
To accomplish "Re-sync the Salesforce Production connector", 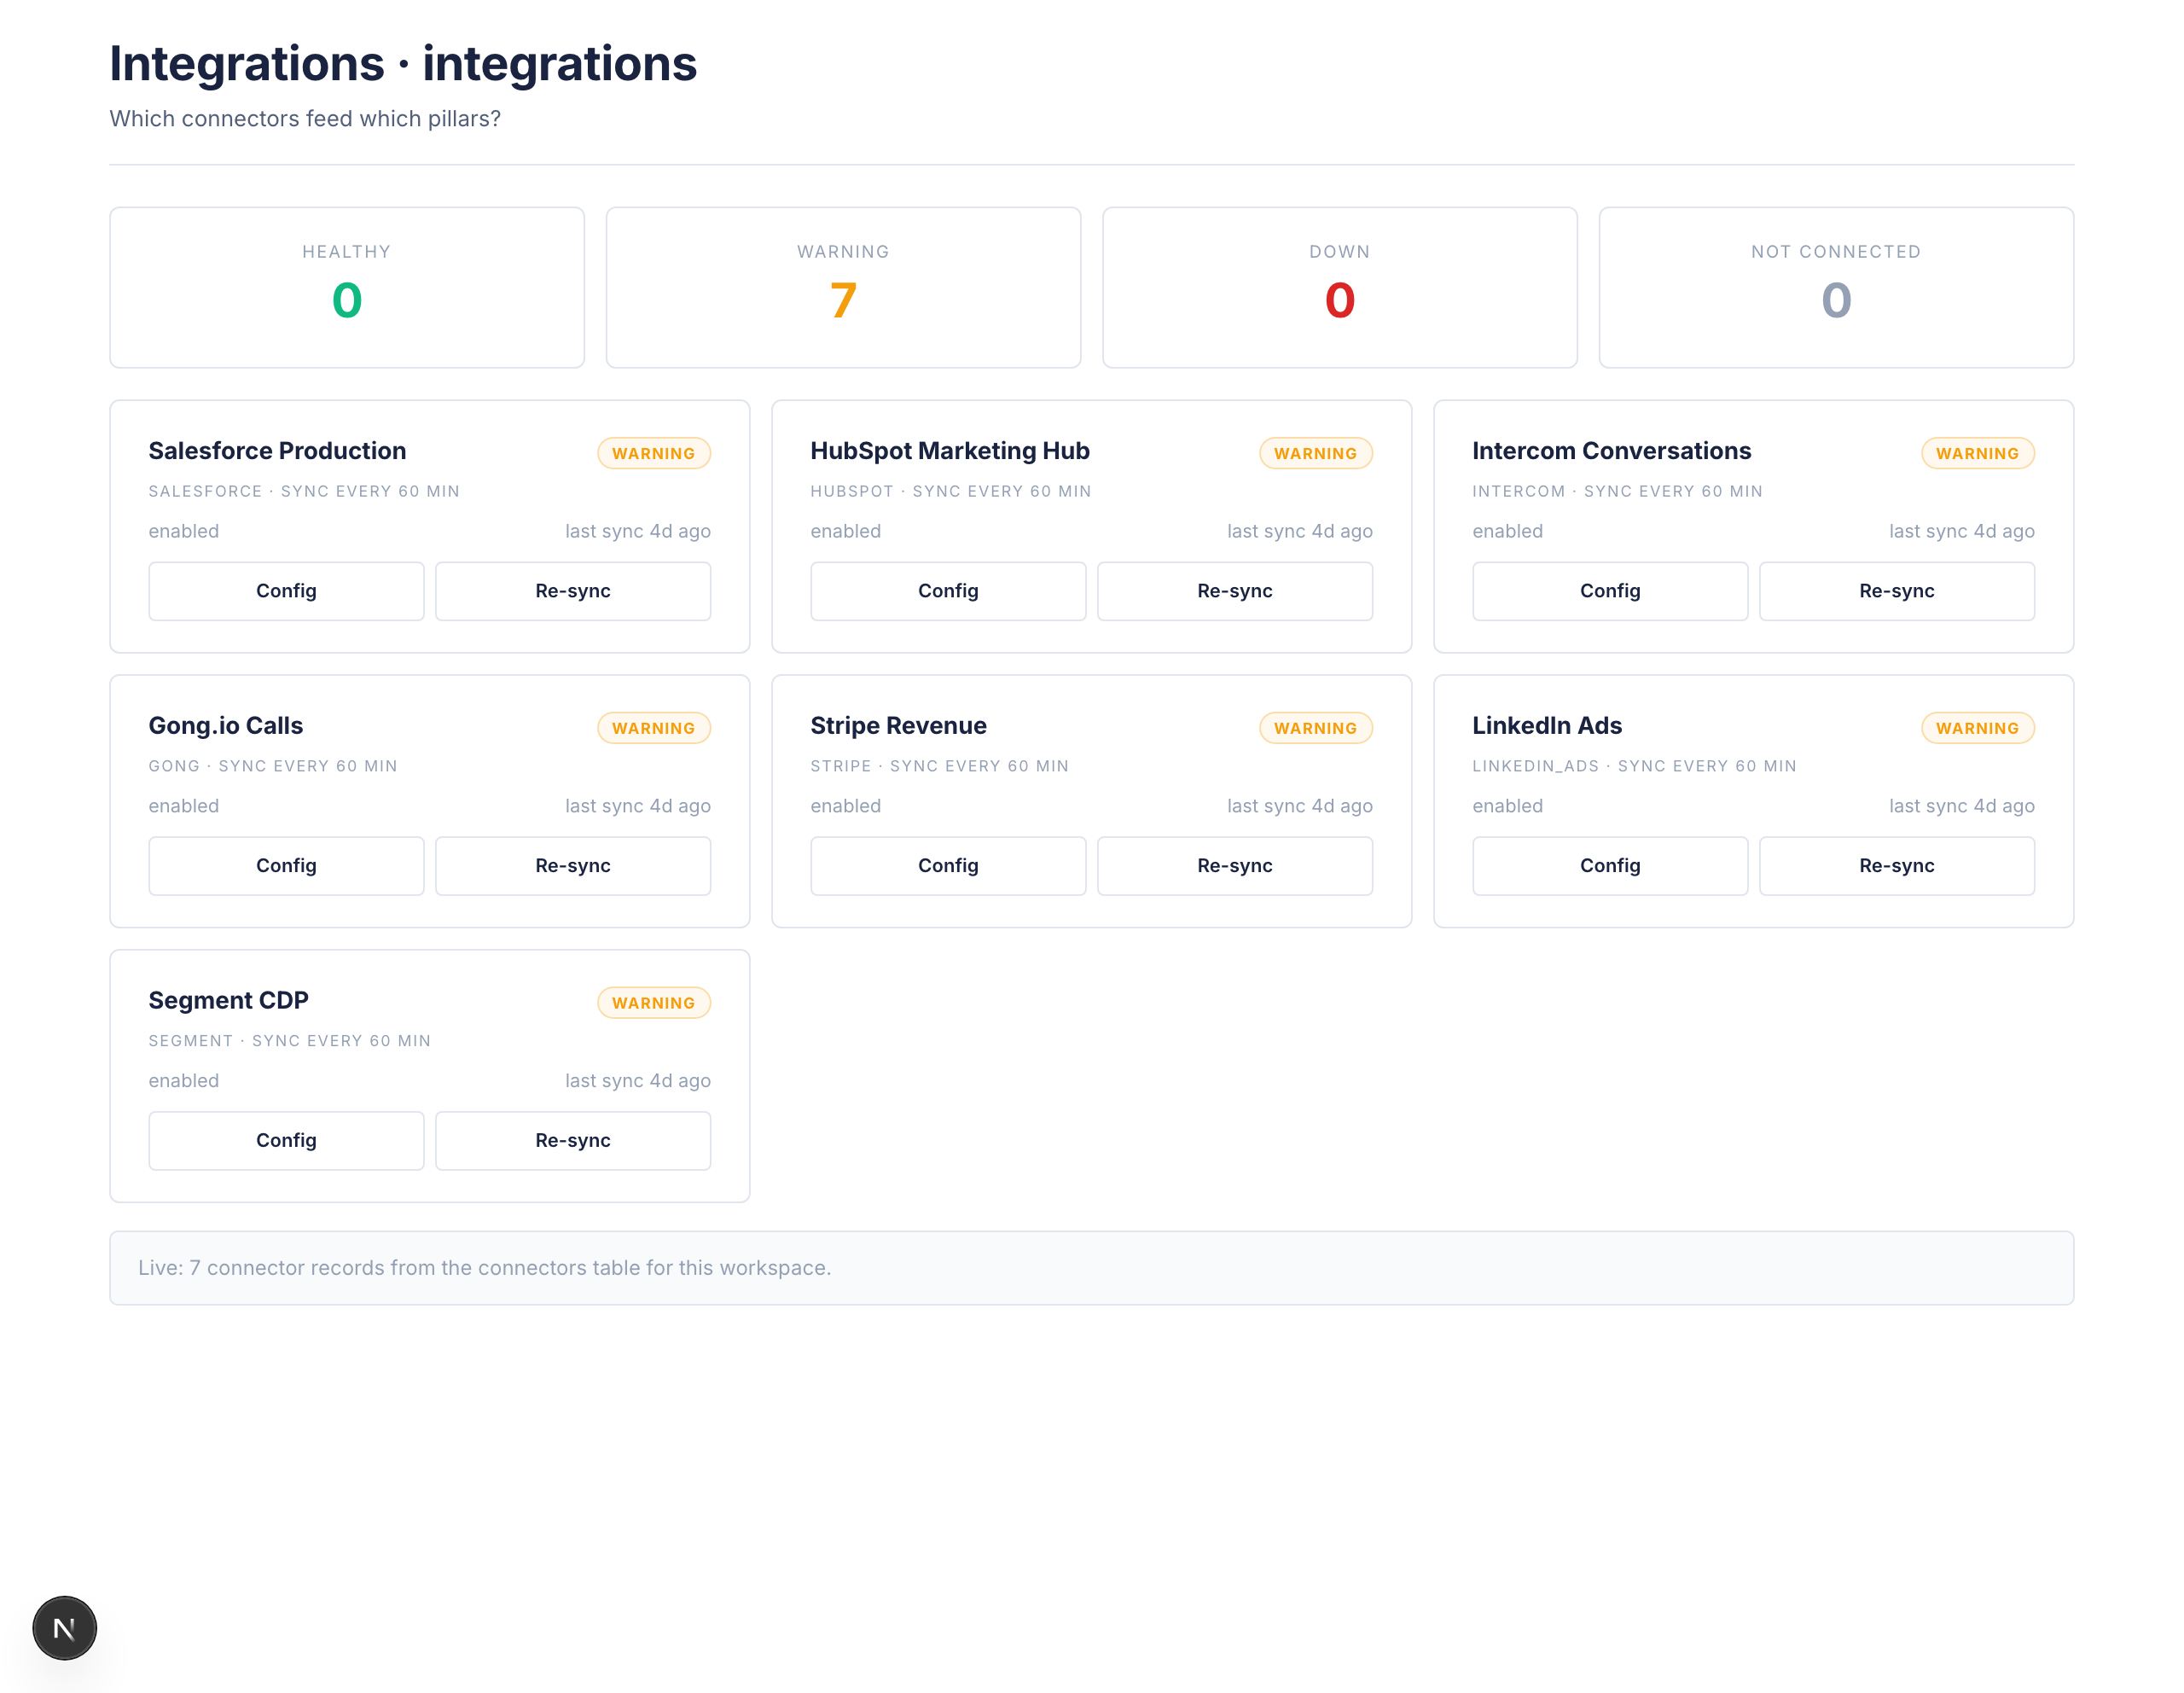I will pos(573,591).
